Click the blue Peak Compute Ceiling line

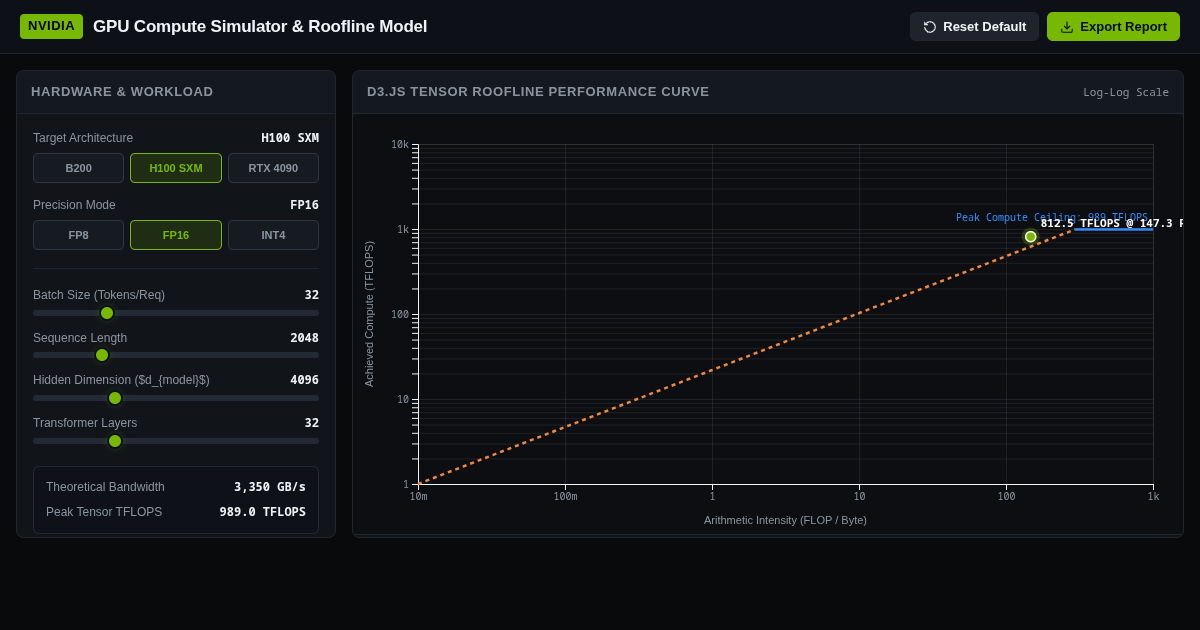tap(1114, 230)
